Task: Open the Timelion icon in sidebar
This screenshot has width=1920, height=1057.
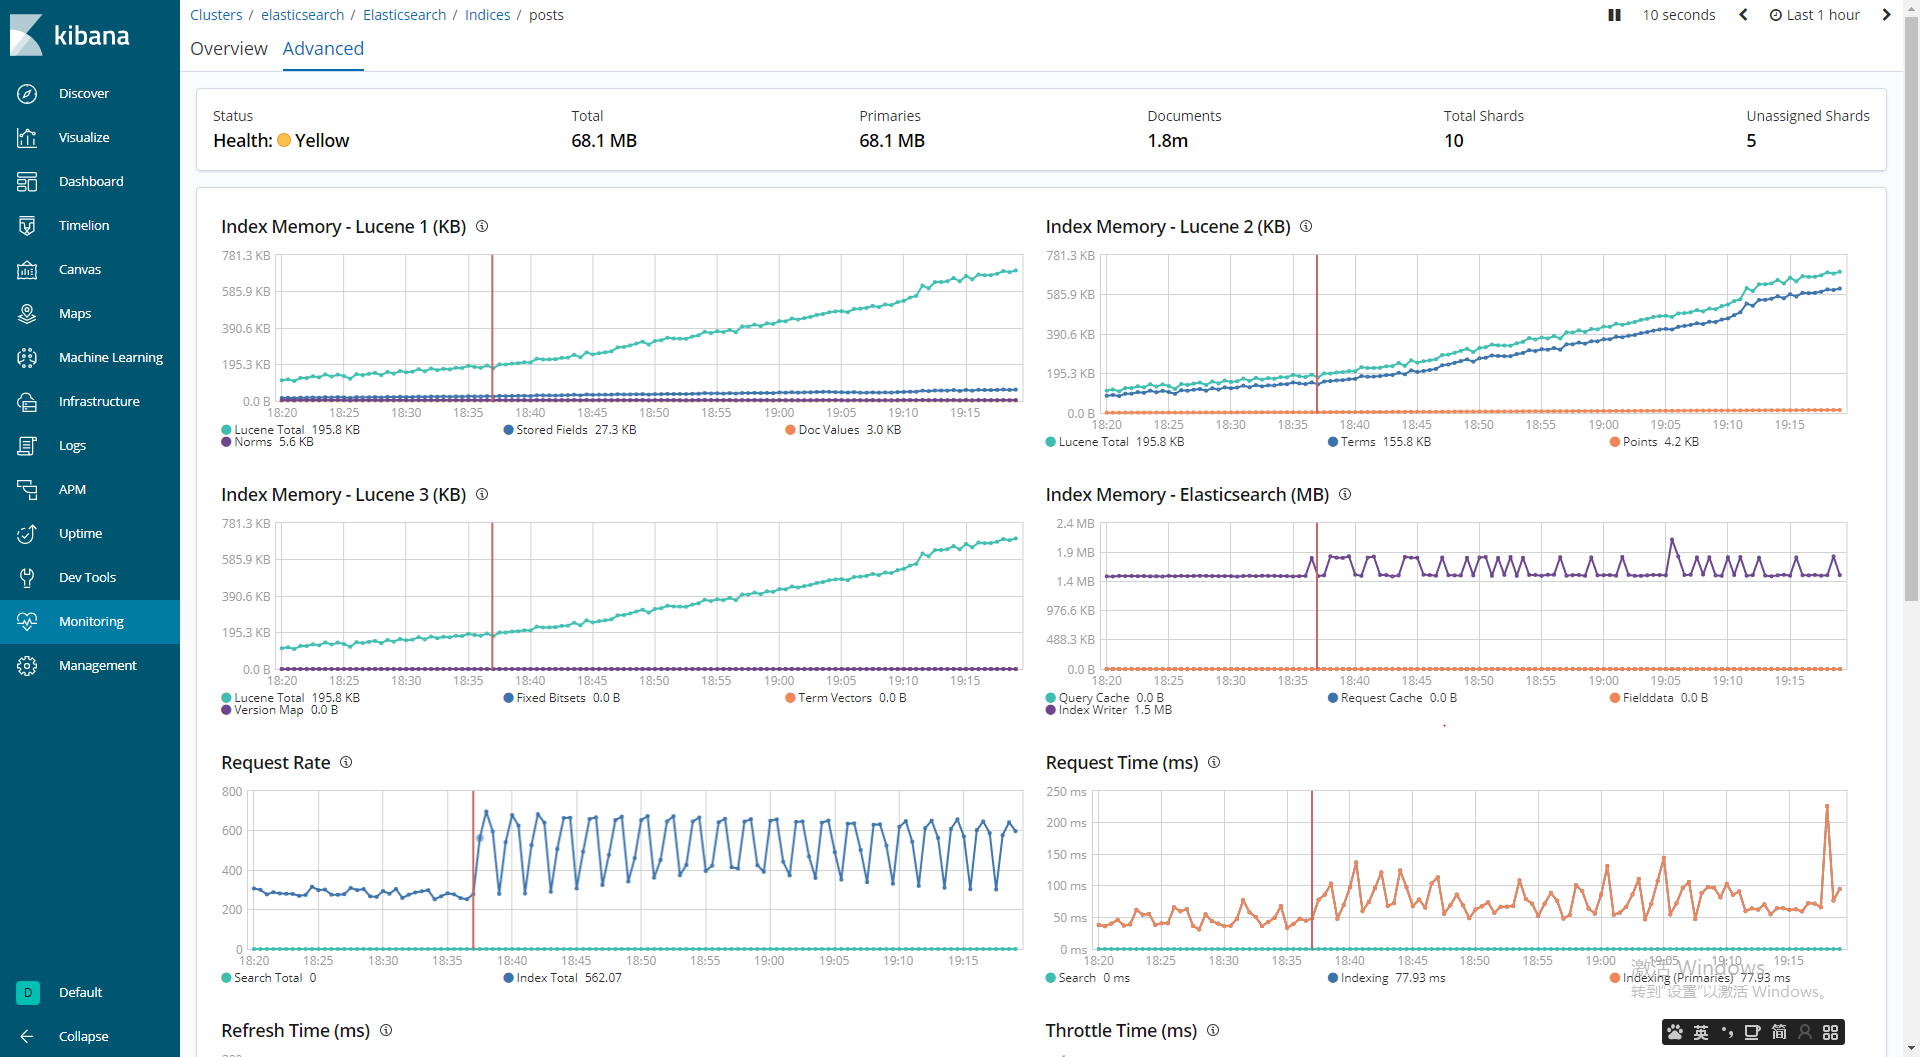Action: tap(27, 225)
